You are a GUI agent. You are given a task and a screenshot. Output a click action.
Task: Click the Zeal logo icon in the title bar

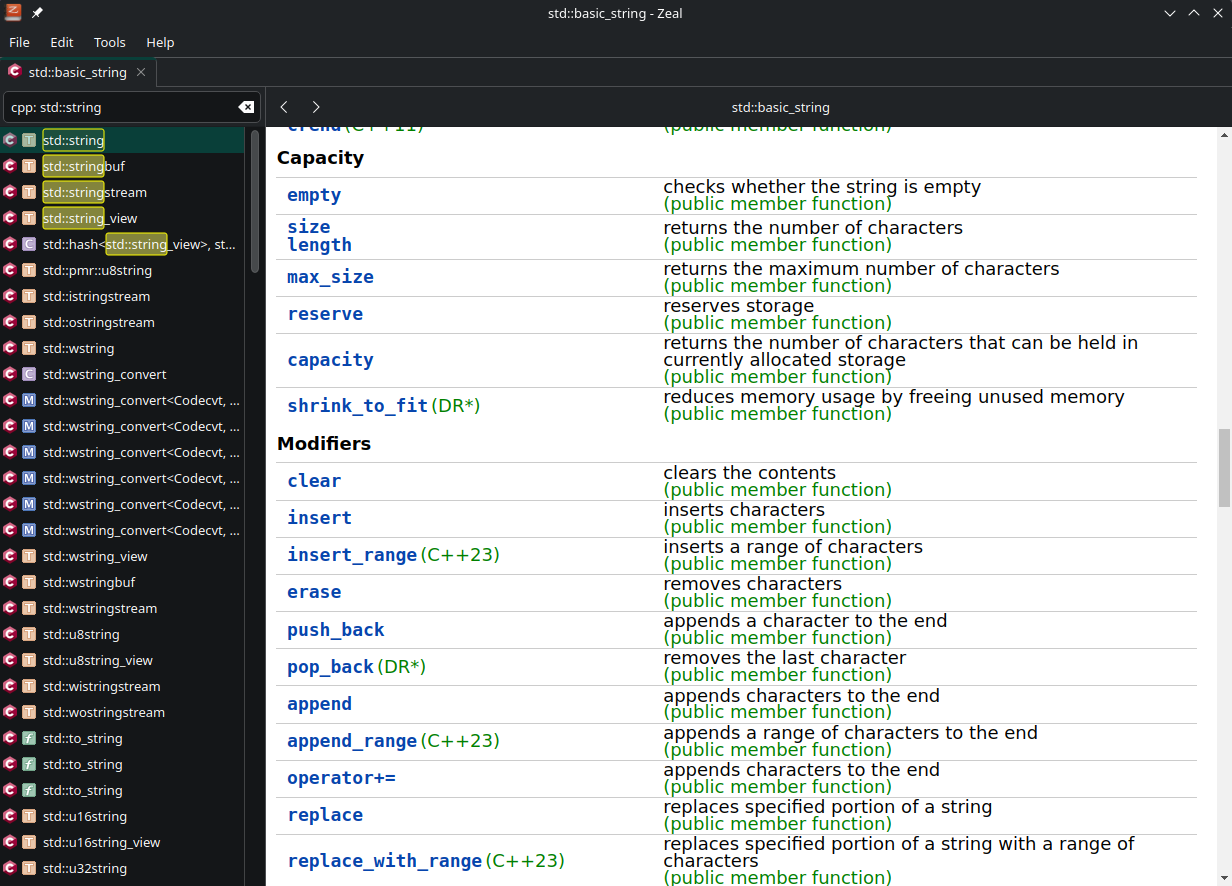[x=13, y=13]
